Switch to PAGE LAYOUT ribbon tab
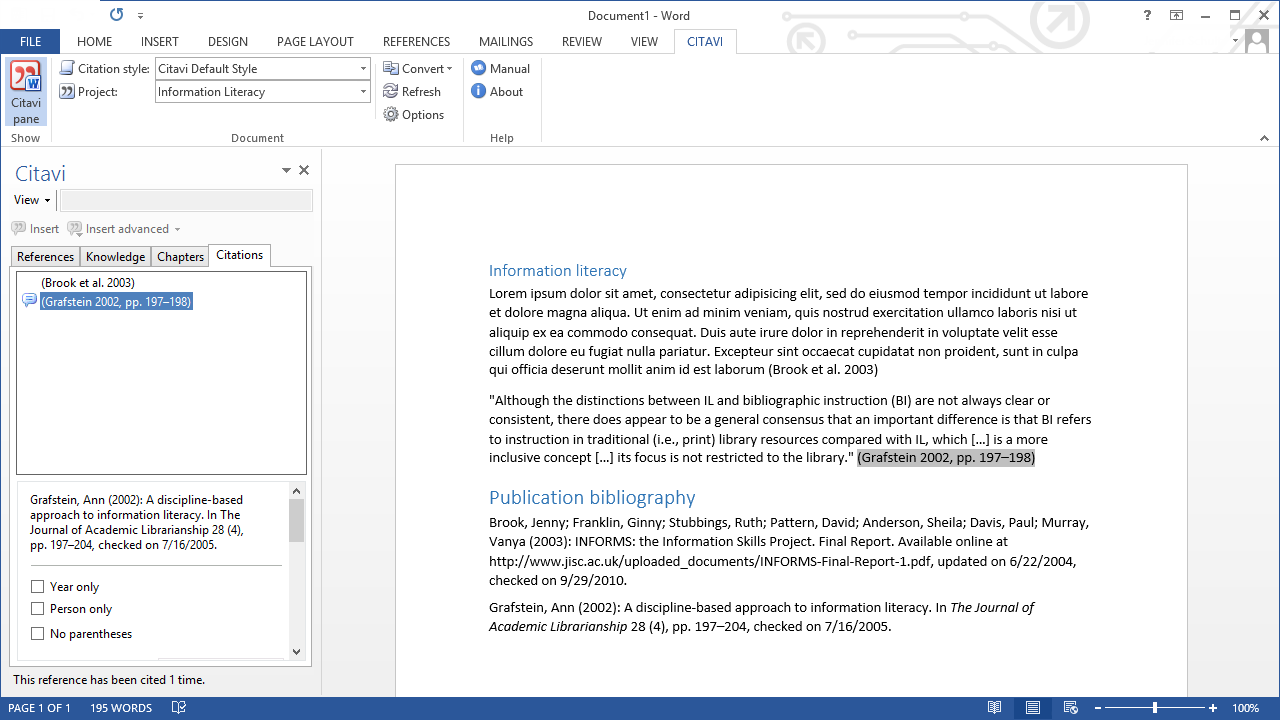The image size is (1280, 720). (x=315, y=41)
